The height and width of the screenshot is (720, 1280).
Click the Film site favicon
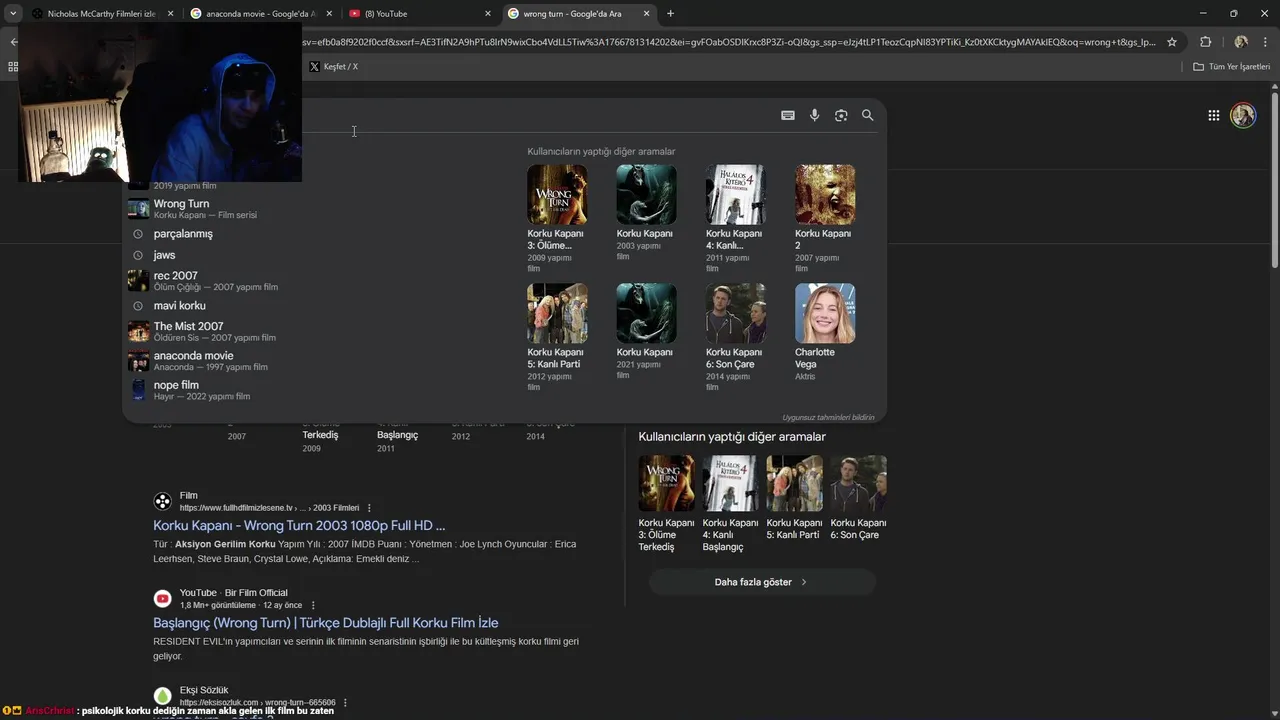pos(162,501)
